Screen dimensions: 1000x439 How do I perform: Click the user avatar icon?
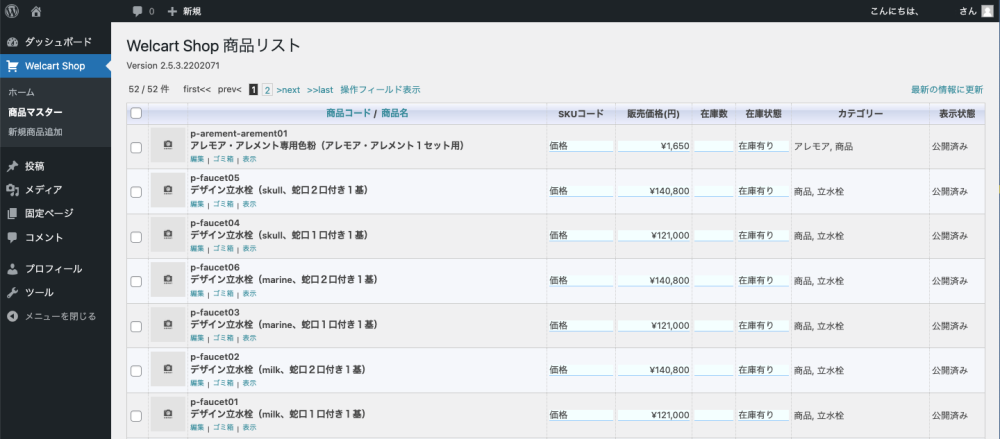pyautogui.click(x=987, y=11)
